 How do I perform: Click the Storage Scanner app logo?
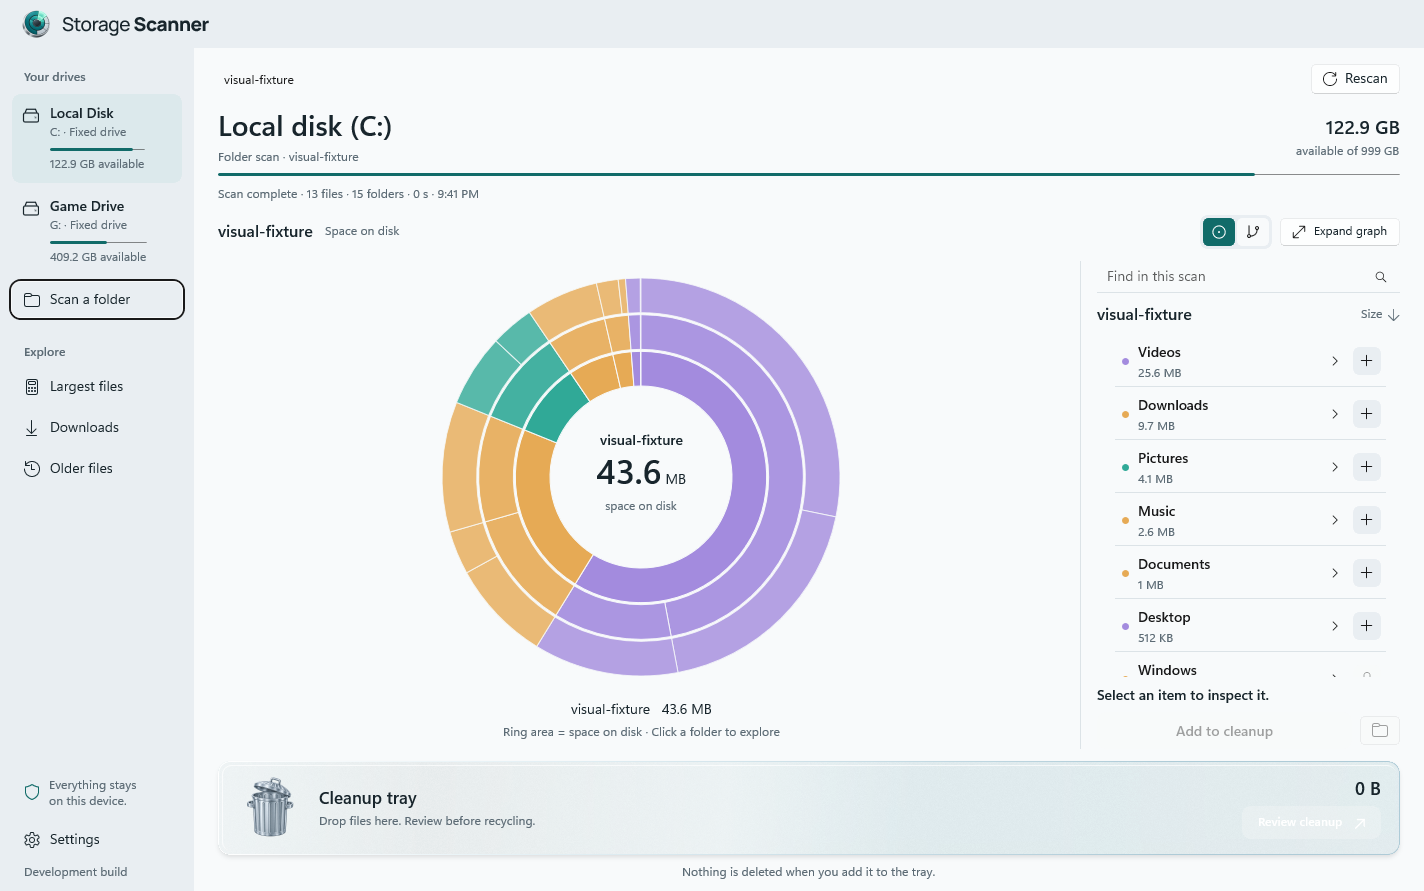click(37, 24)
